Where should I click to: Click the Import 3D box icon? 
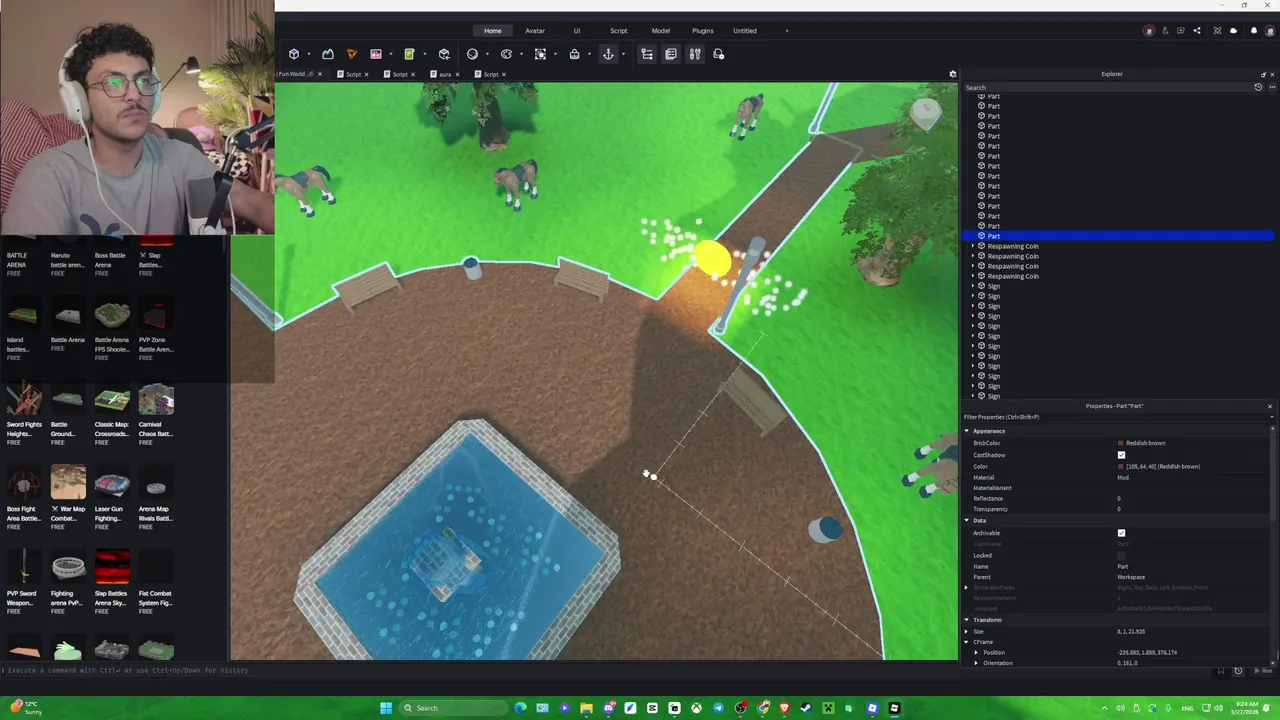pos(444,54)
